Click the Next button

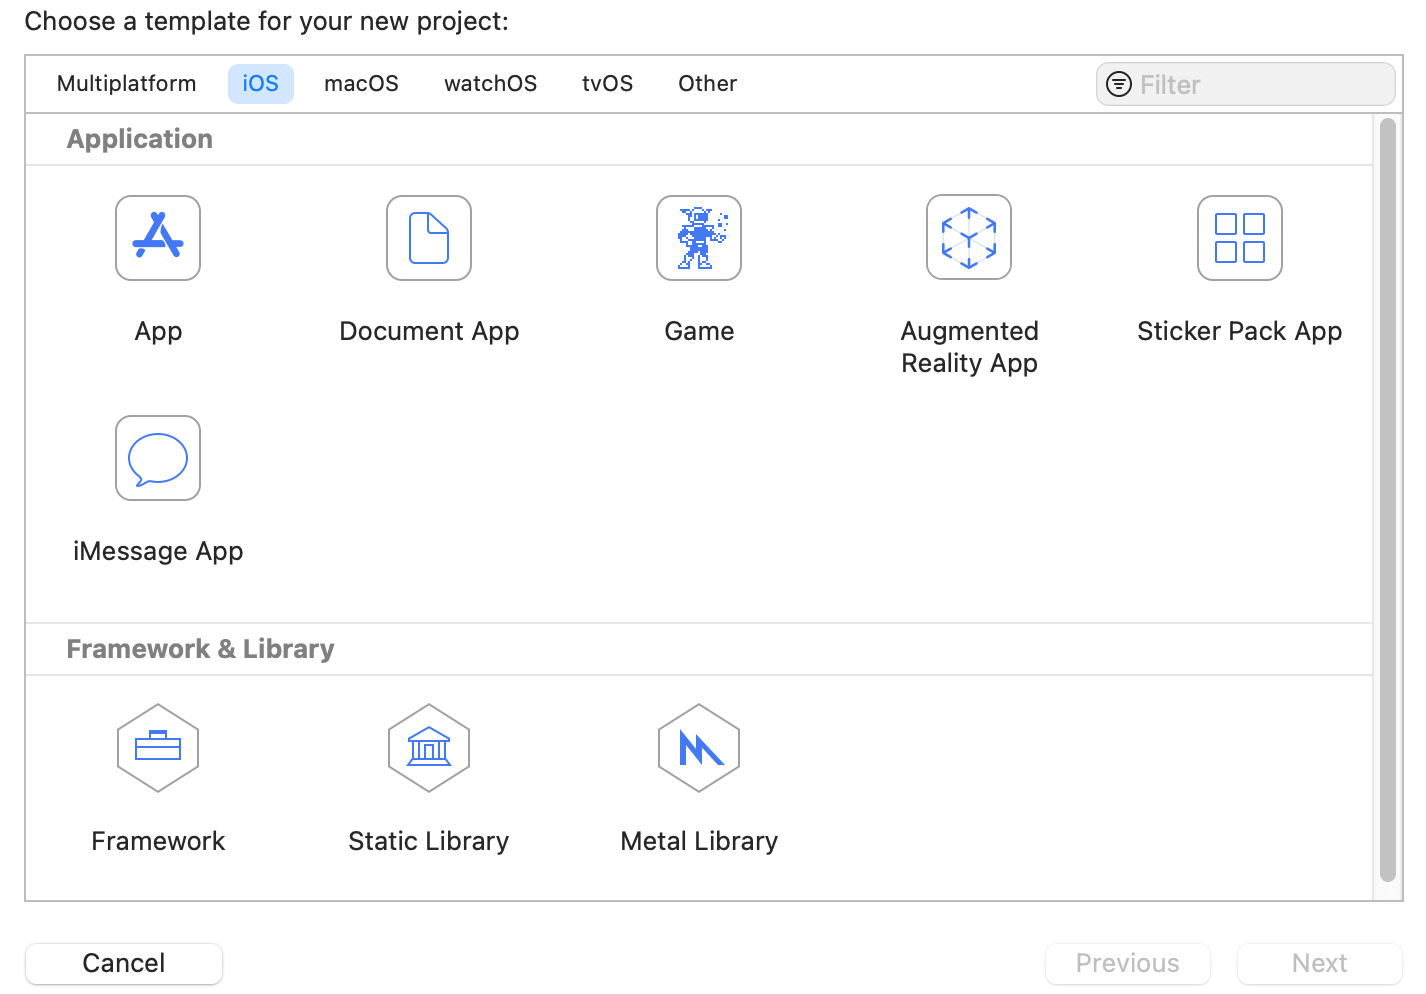pyautogui.click(x=1320, y=964)
